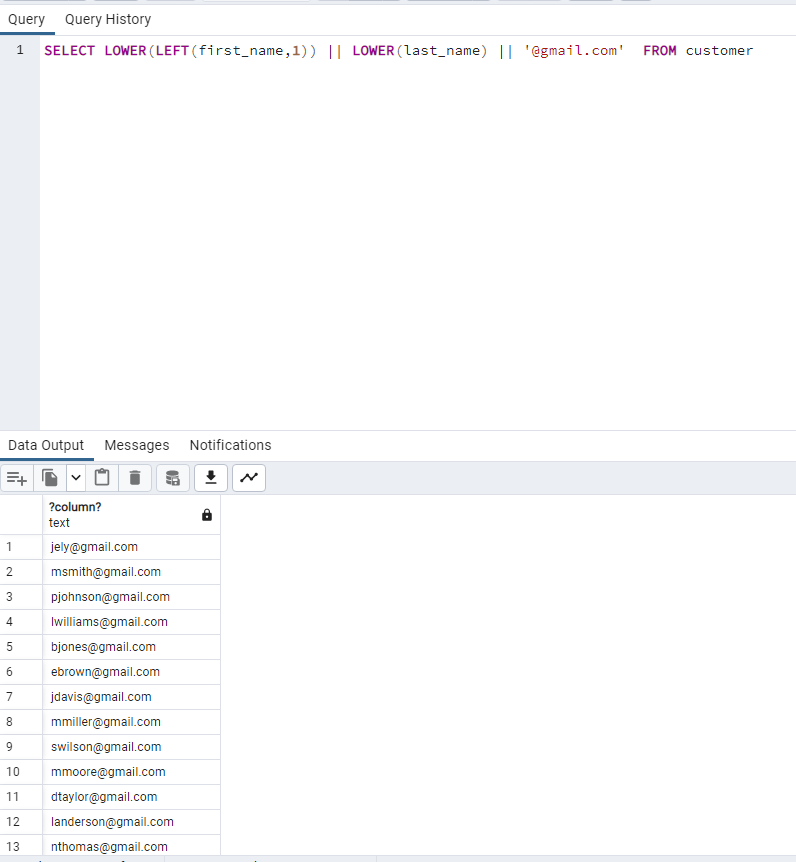This screenshot has width=796, height=862.
Task: Click the FROM keyword in the query
Action: (660, 51)
